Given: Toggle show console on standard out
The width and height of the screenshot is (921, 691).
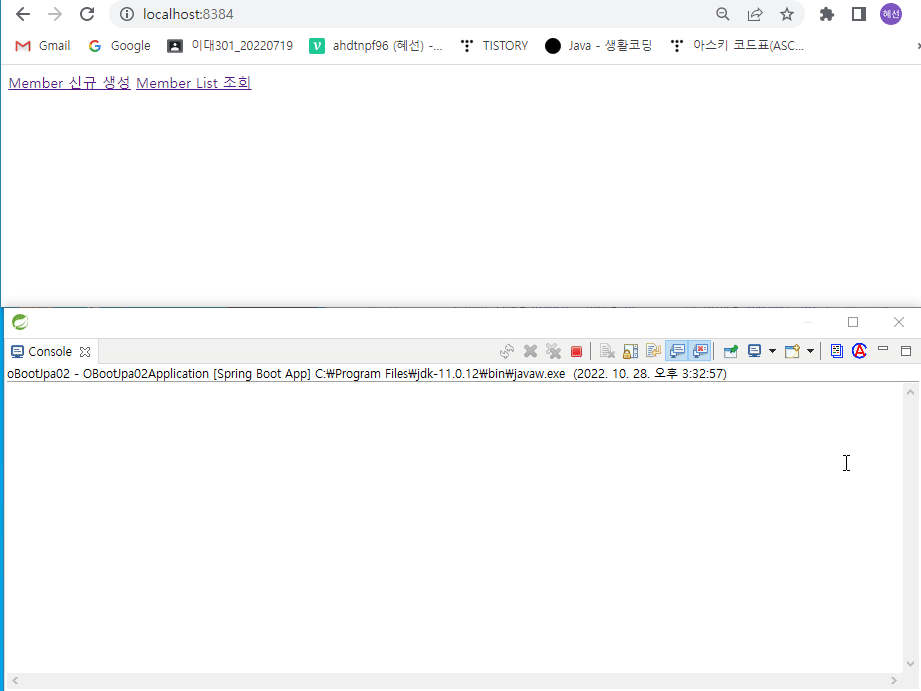Looking at the screenshot, I should 677,351.
